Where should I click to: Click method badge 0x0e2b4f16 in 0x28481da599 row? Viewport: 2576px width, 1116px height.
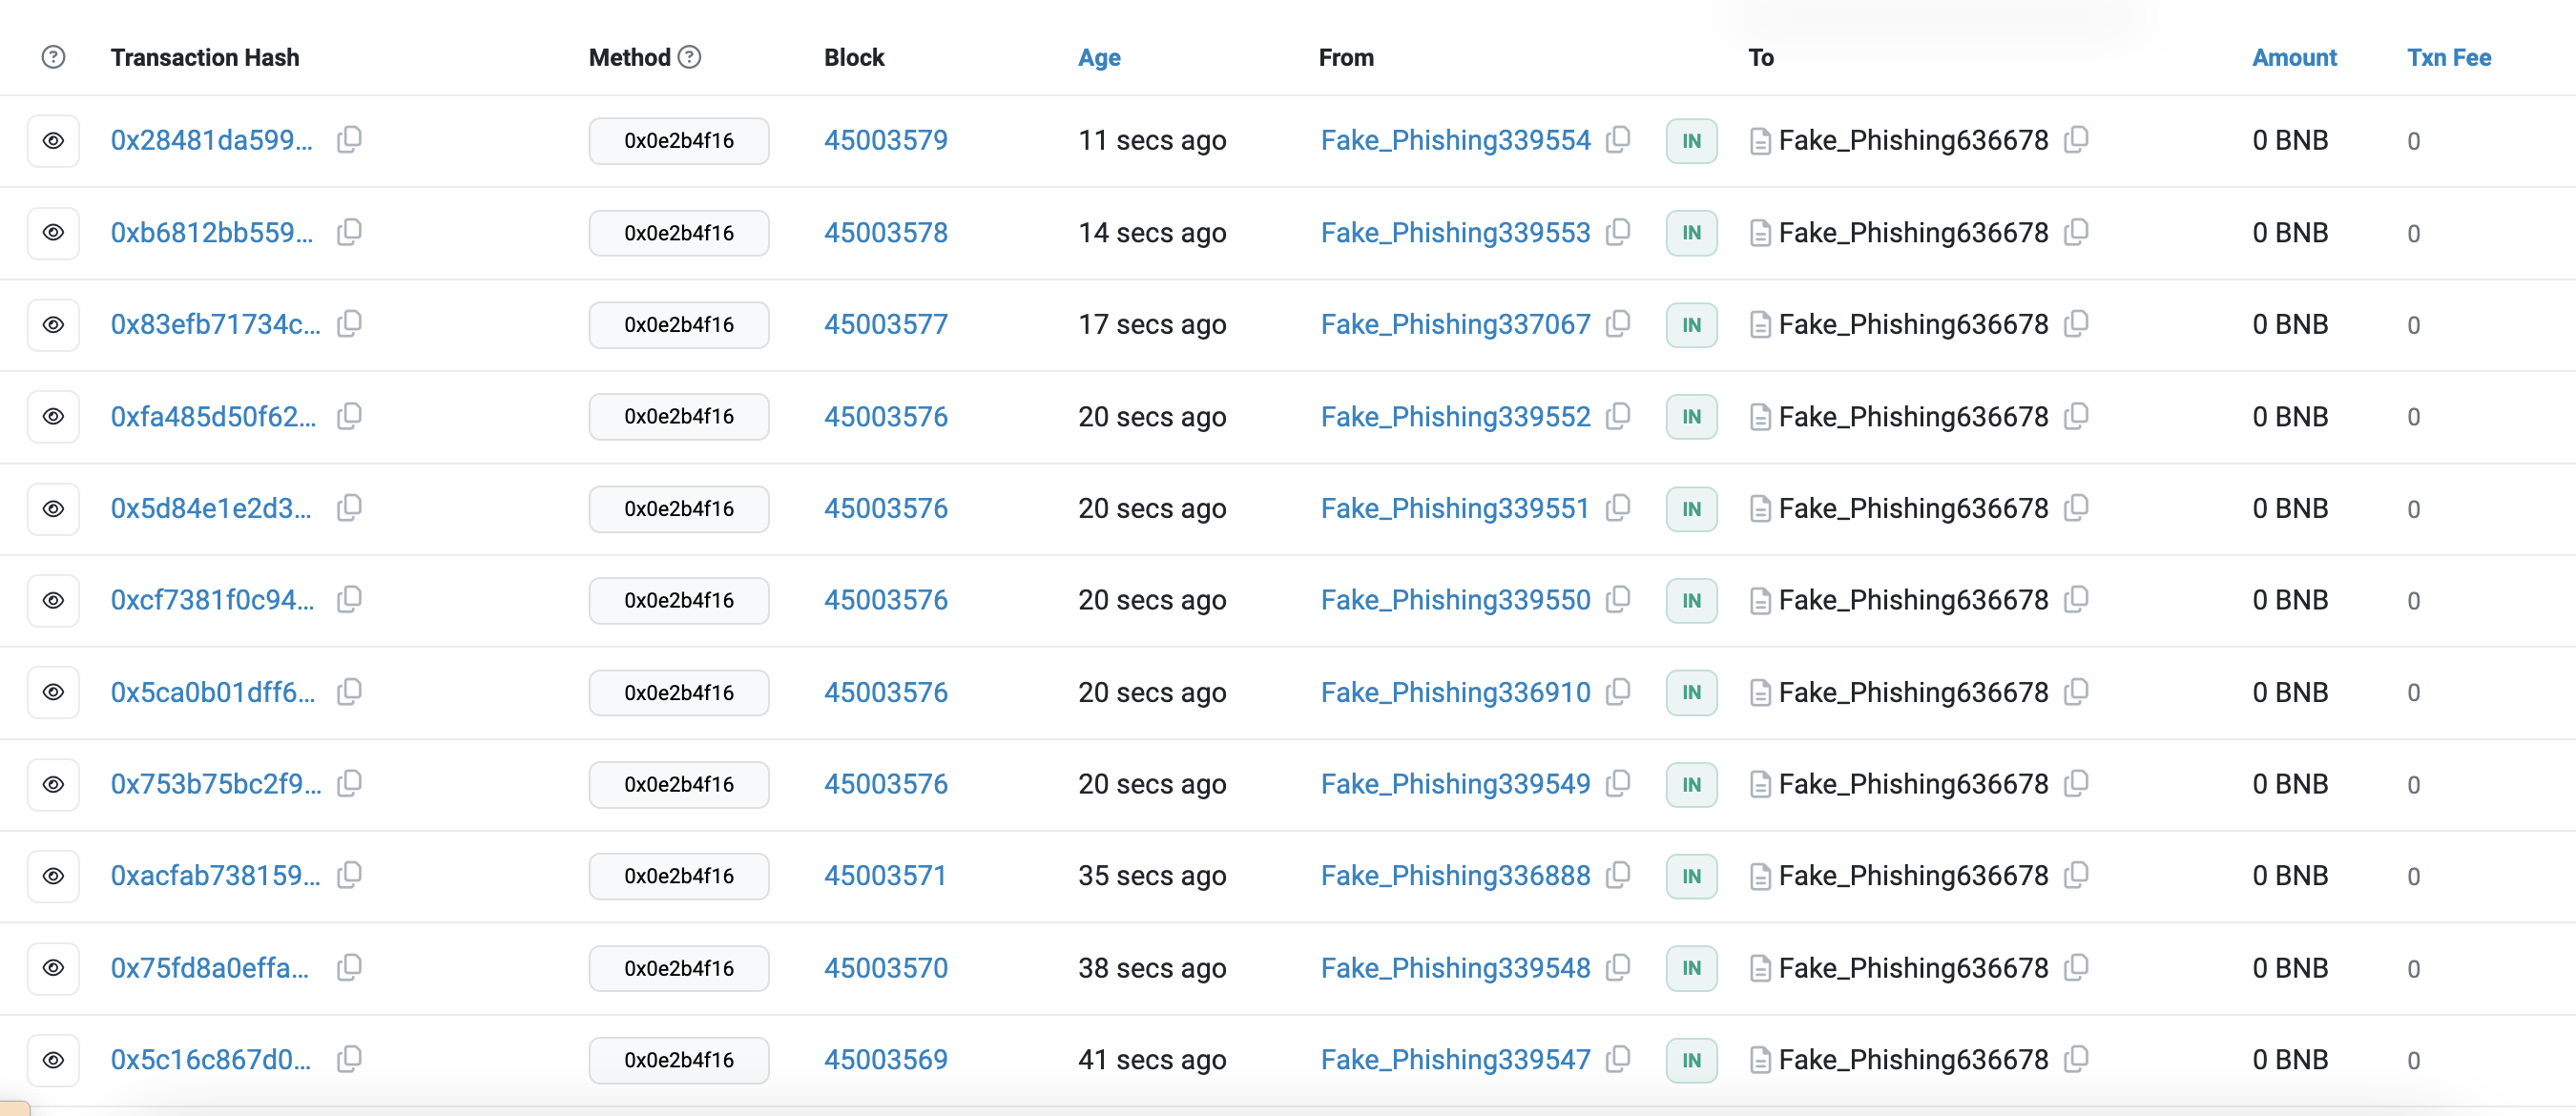[x=679, y=141]
